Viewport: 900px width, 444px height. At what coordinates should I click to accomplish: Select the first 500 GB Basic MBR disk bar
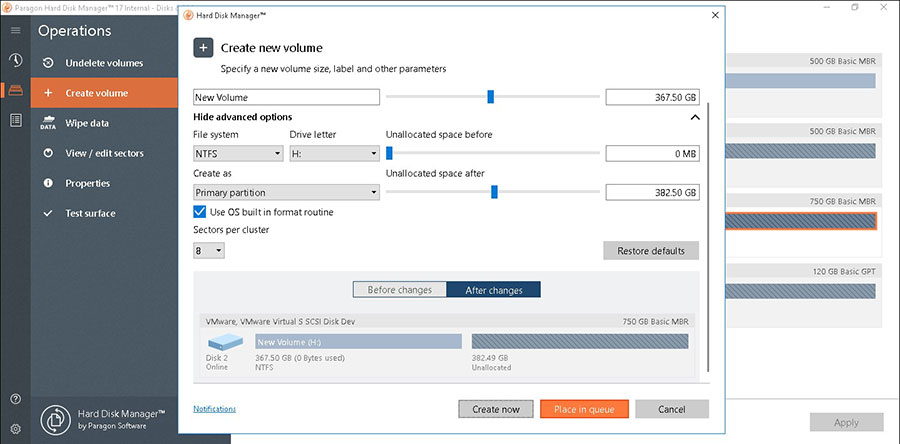click(800, 80)
